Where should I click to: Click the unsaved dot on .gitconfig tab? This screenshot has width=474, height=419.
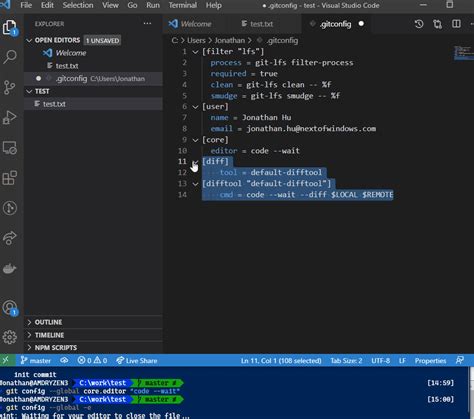click(x=361, y=24)
